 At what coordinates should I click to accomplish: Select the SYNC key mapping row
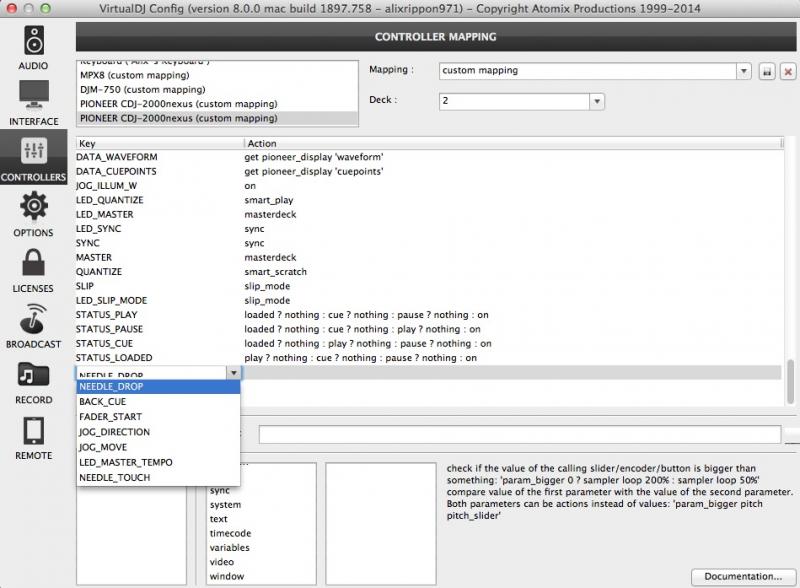pyautogui.click(x=429, y=243)
